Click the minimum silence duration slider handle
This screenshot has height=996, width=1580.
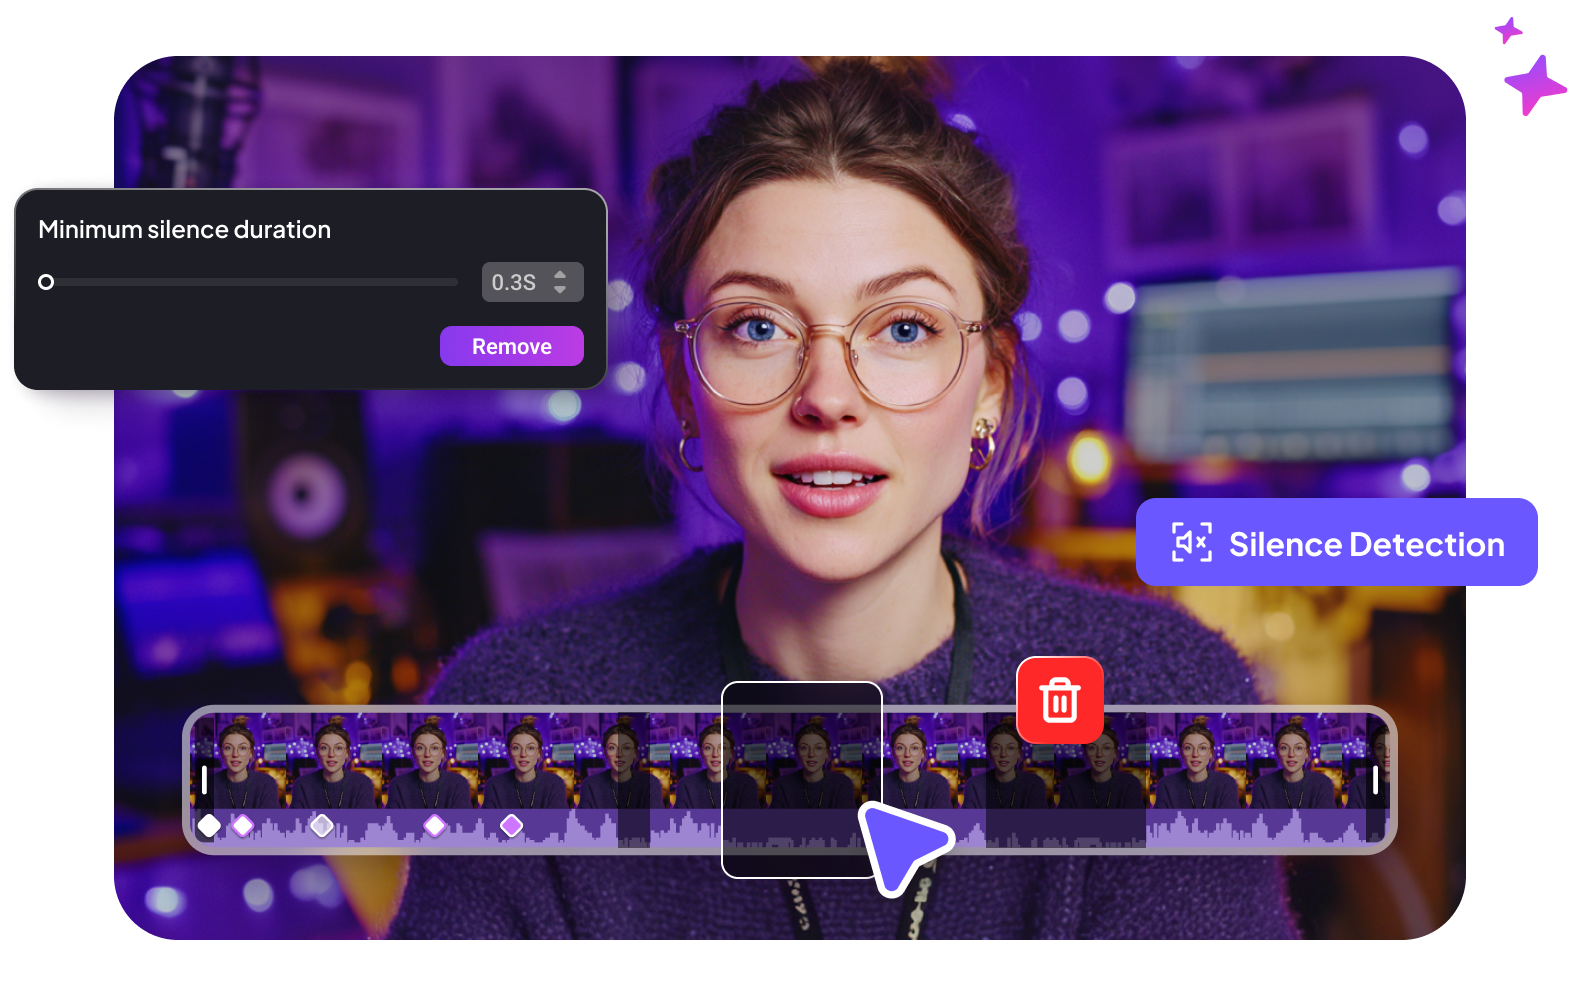coord(46,282)
